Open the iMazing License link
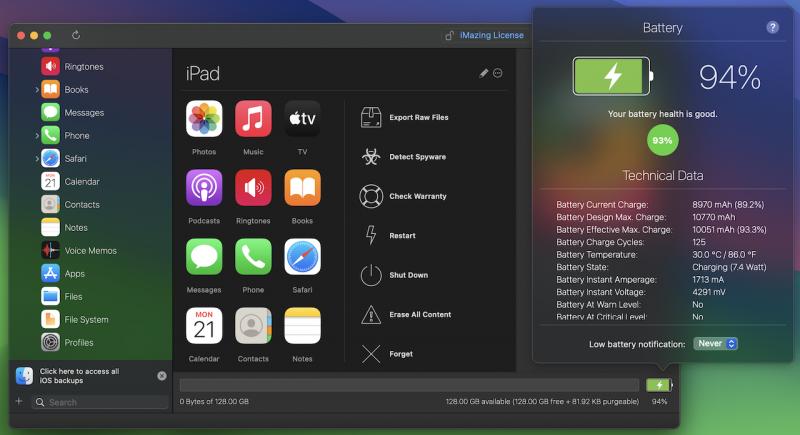 click(x=492, y=35)
